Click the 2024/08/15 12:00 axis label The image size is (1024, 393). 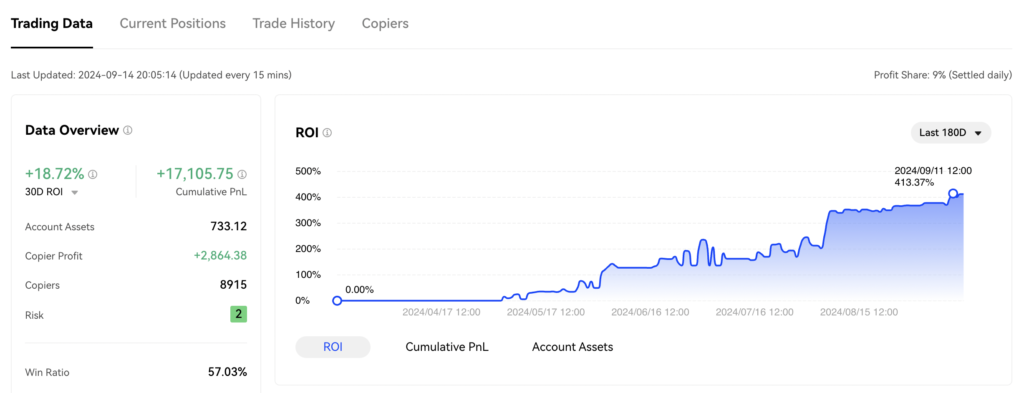[859, 312]
